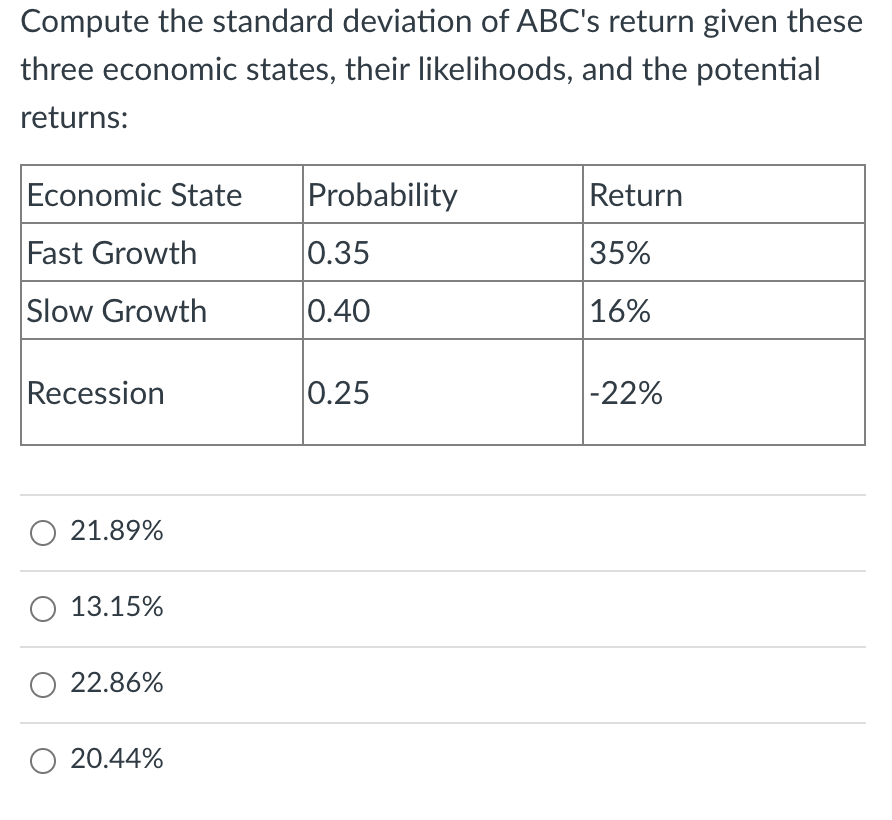Click the 0.35 probability value
Screen dimensions: 892x820
[339, 253]
